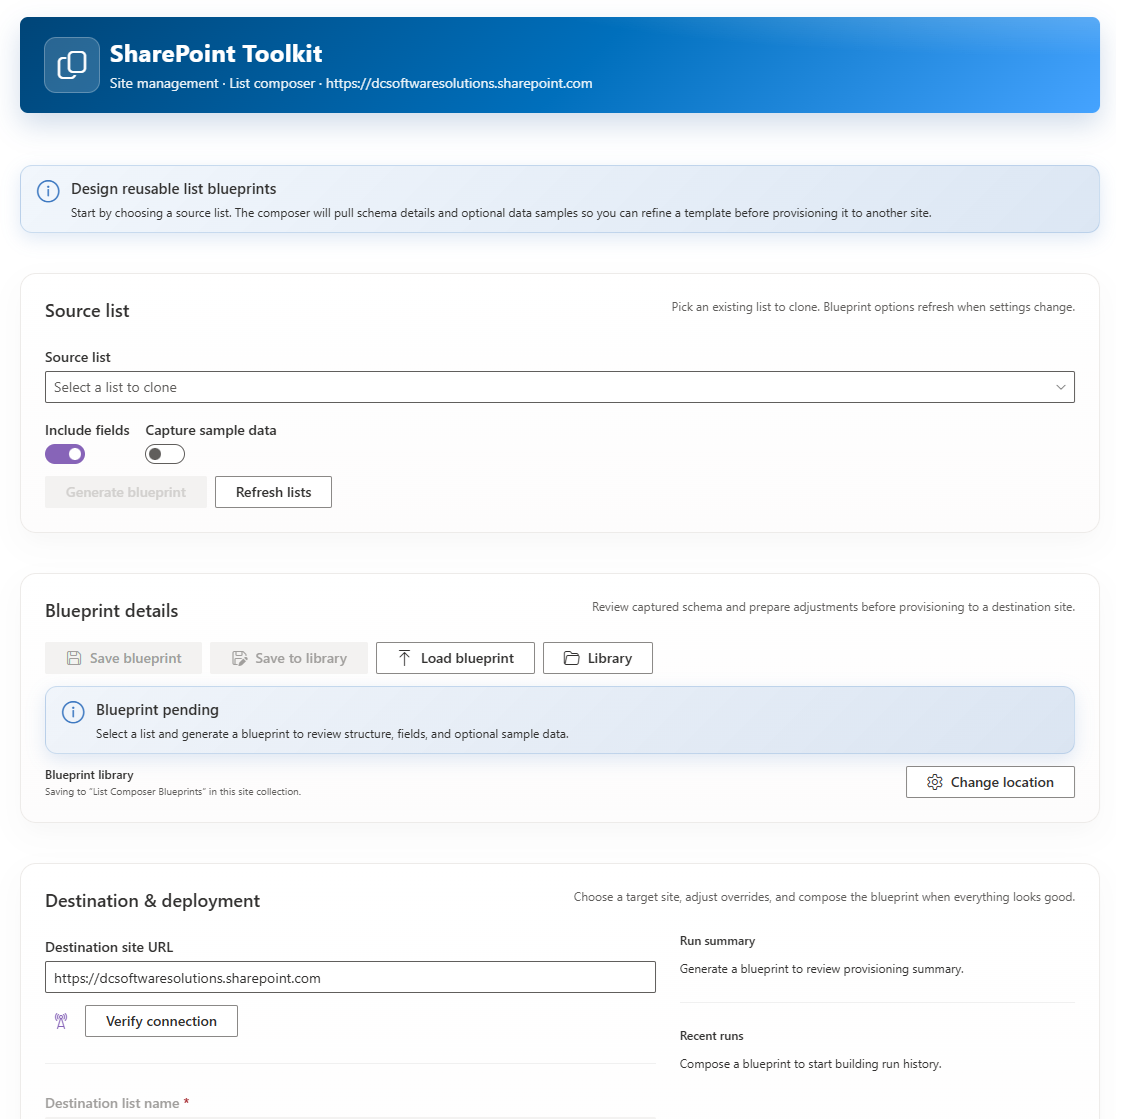This screenshot has height=1119, width=1134.
Task: Expand the Select a list chevron arrow
Action: coord(1061,387)
